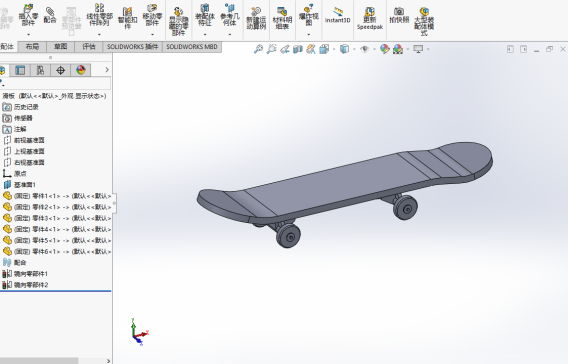This screenshot has height=364, width=568.
Task: Click the View Settings monitor icon
Action: 418,49
